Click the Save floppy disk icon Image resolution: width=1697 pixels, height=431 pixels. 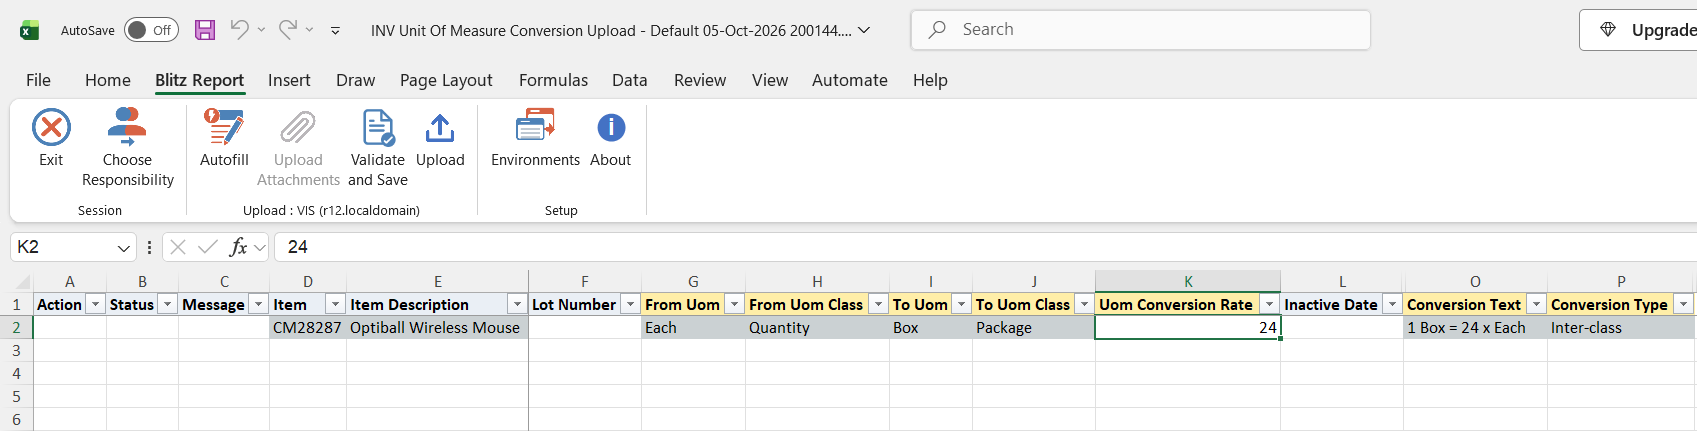[x=205, y=30]
